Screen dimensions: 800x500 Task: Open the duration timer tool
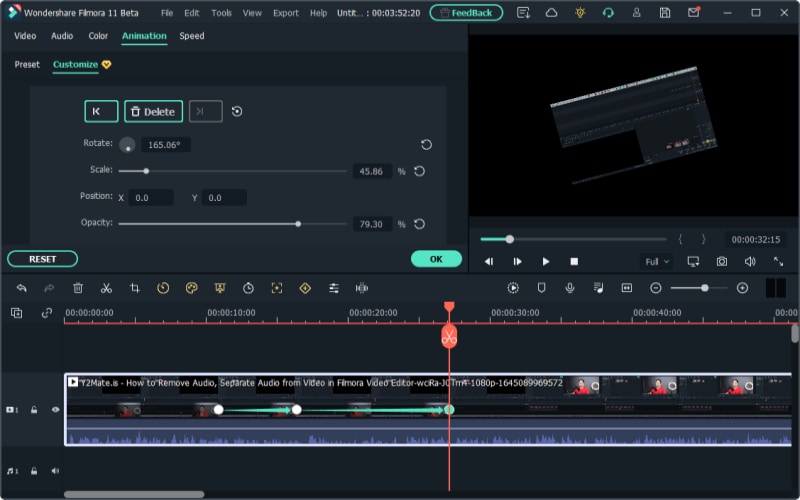coord(248,288)
